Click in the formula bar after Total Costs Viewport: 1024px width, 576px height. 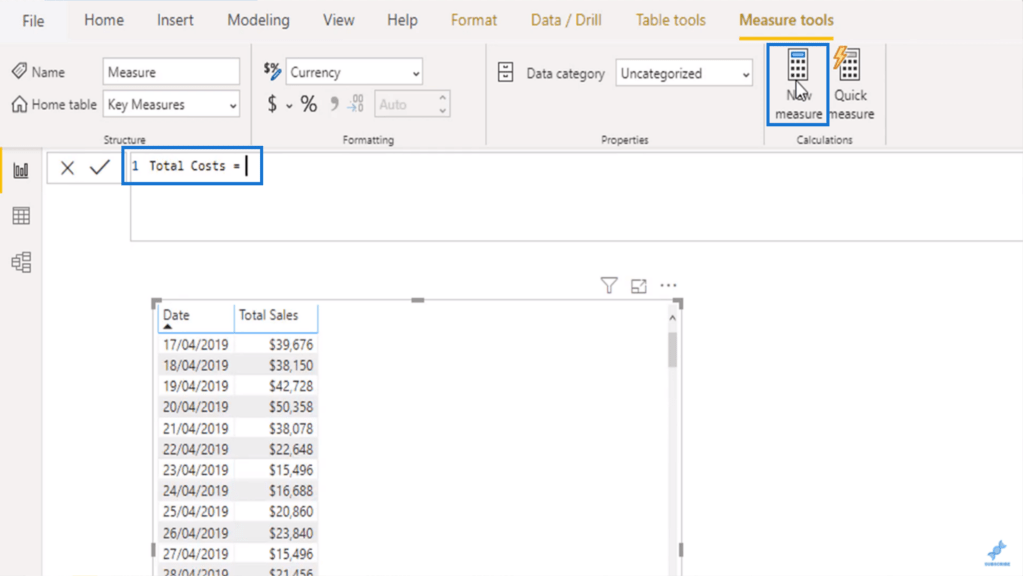click(x=248, y=166)
